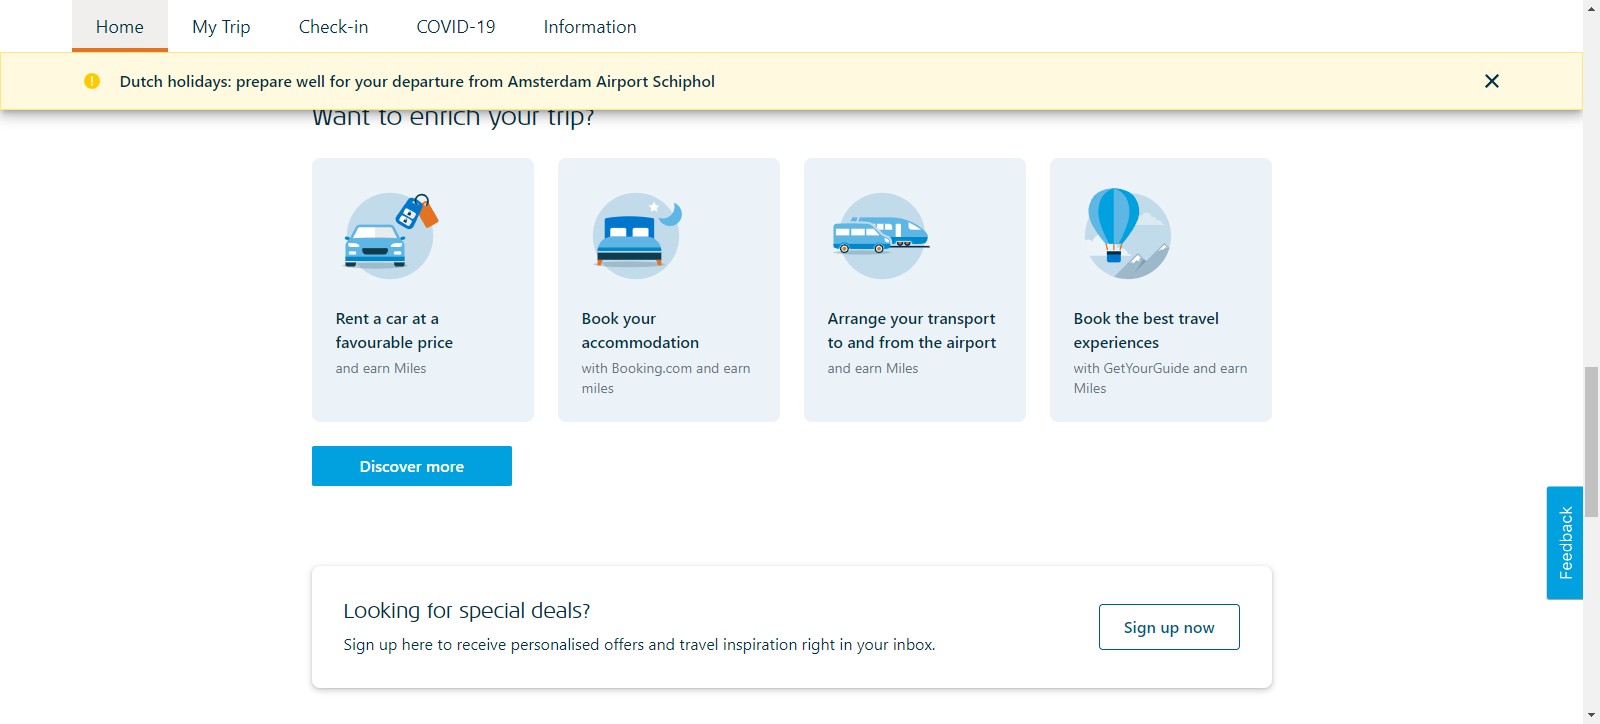
Task: Click the yellow warning icon in banner
Action: (x=92, y=81)
